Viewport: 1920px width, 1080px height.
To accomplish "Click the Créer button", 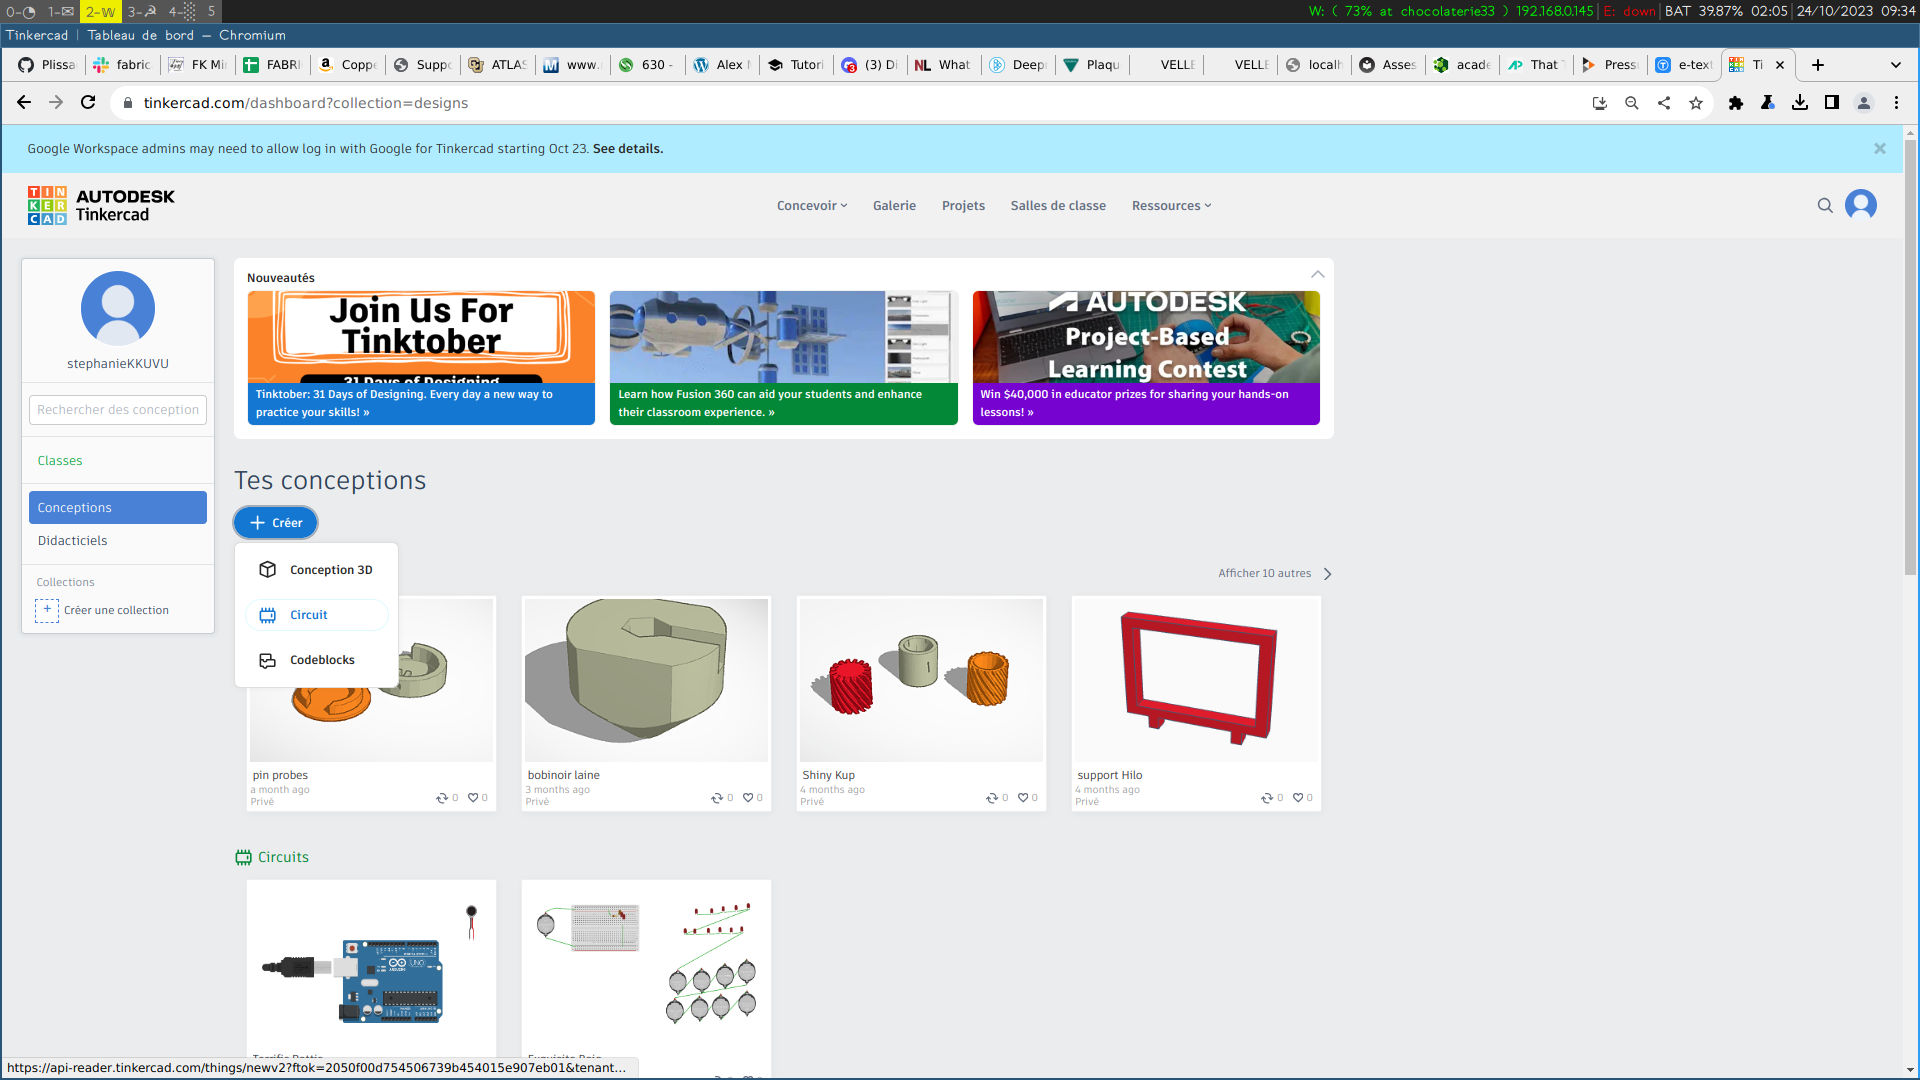I will tap(276, 523).
